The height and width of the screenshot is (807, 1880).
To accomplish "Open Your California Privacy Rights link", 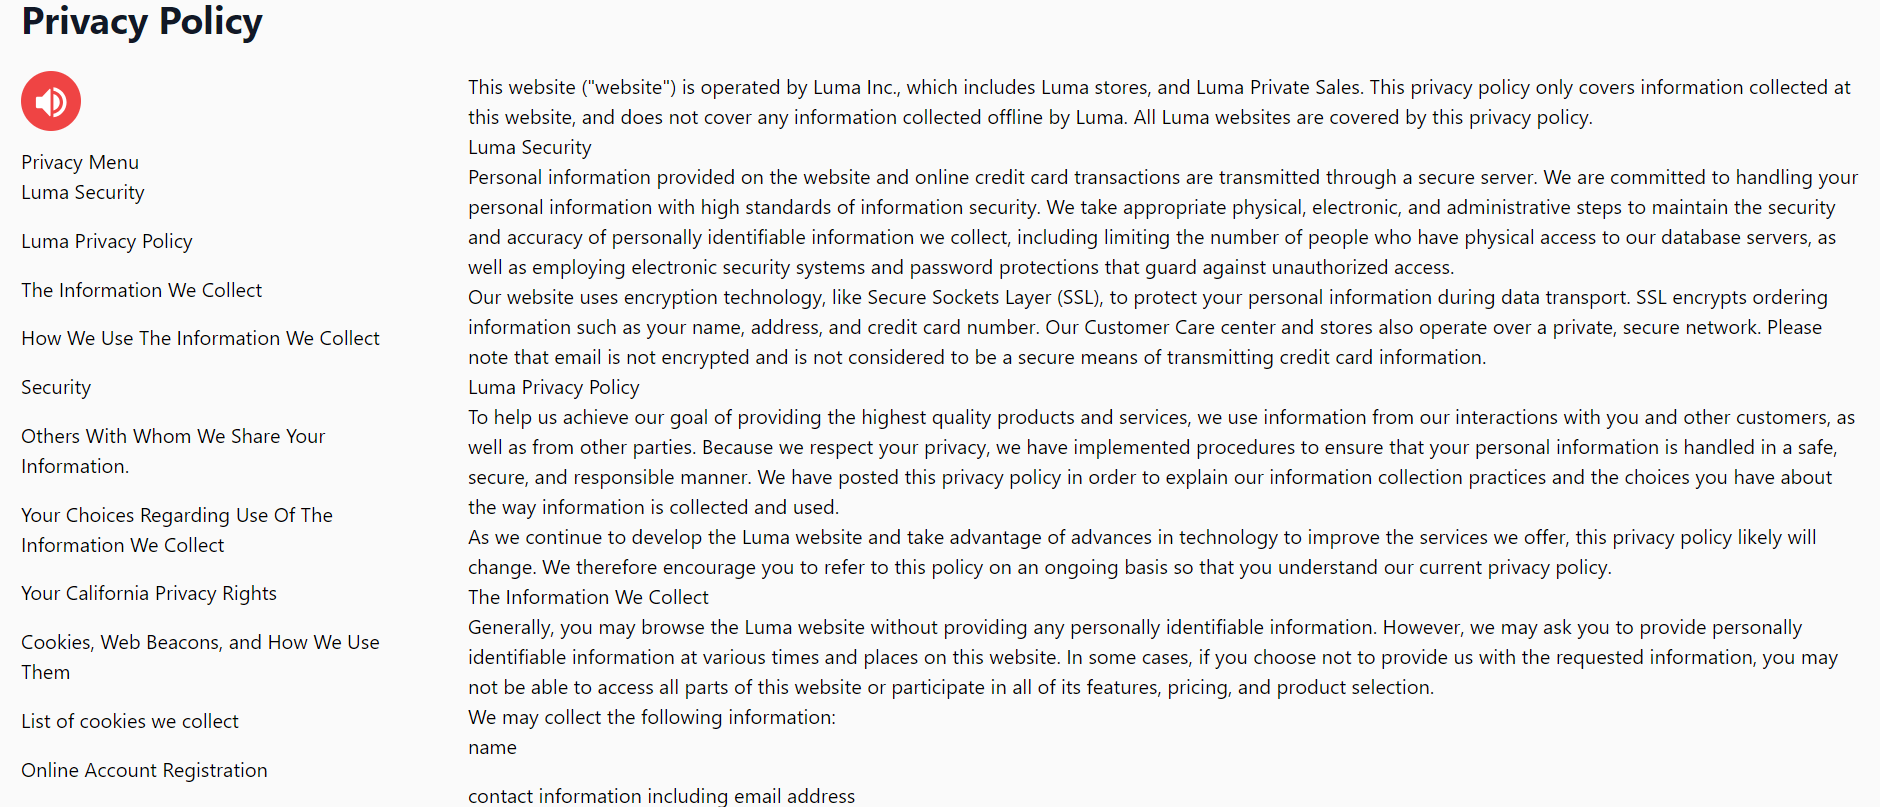I will [x=149, y=593].
